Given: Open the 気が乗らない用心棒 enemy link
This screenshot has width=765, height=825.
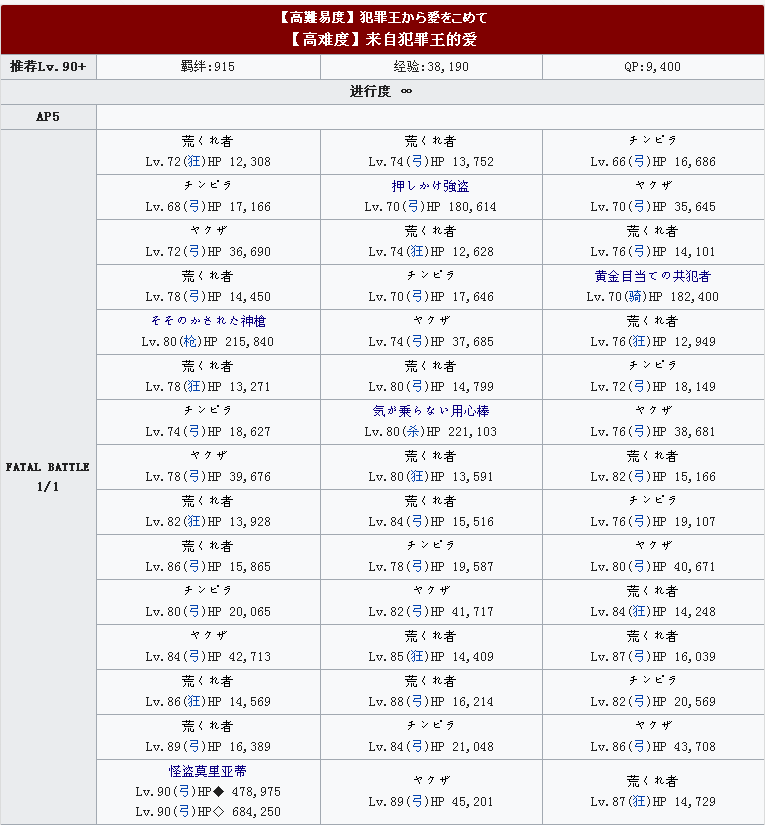Looking at the screenshot, I should 430,411.
